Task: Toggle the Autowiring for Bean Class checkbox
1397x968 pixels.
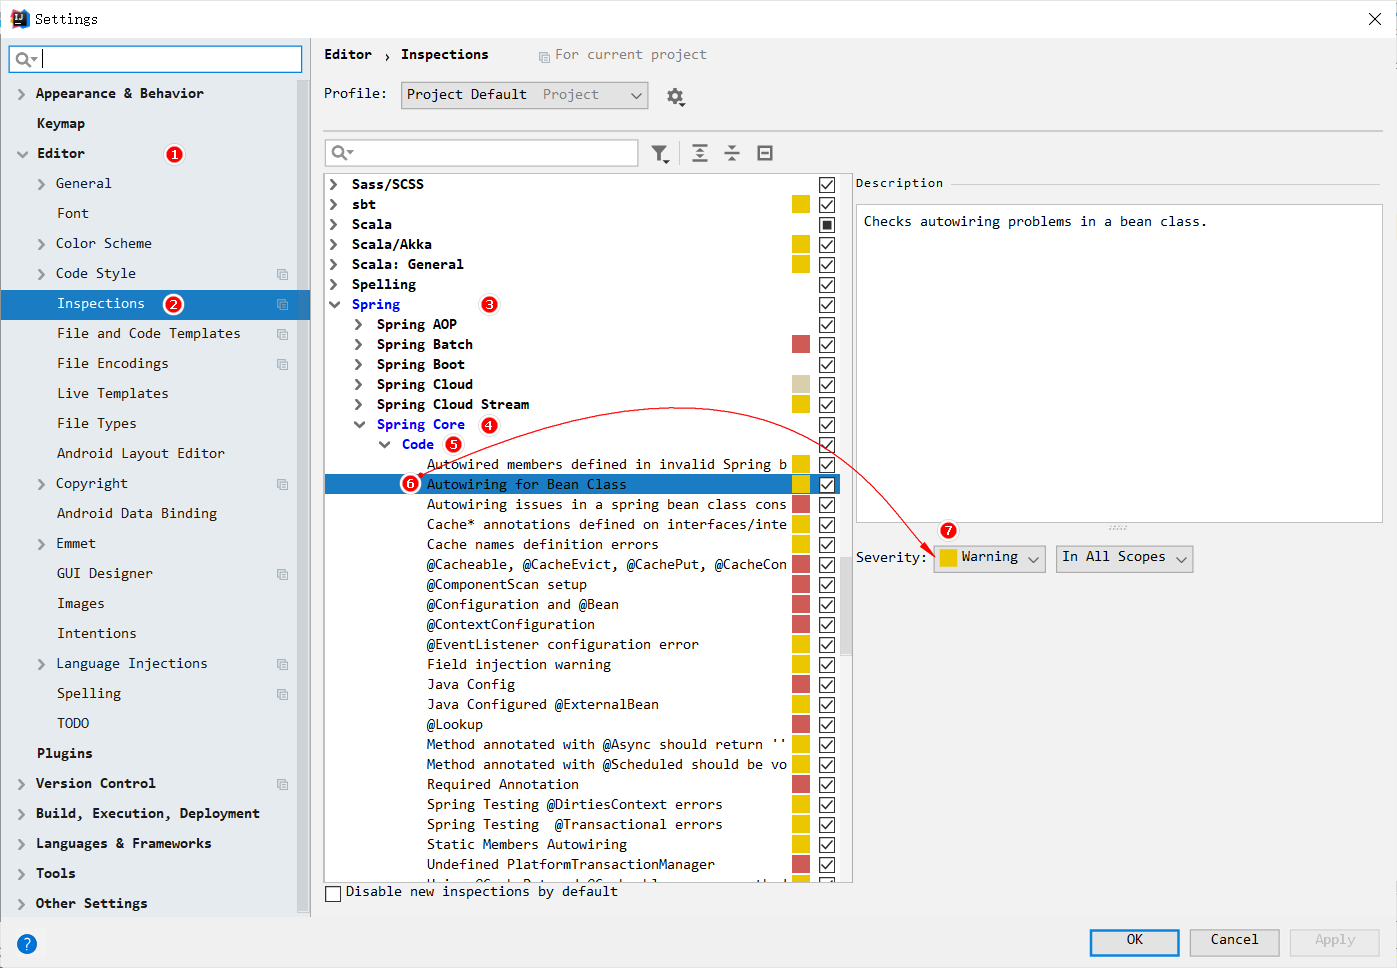Action: 827,485
